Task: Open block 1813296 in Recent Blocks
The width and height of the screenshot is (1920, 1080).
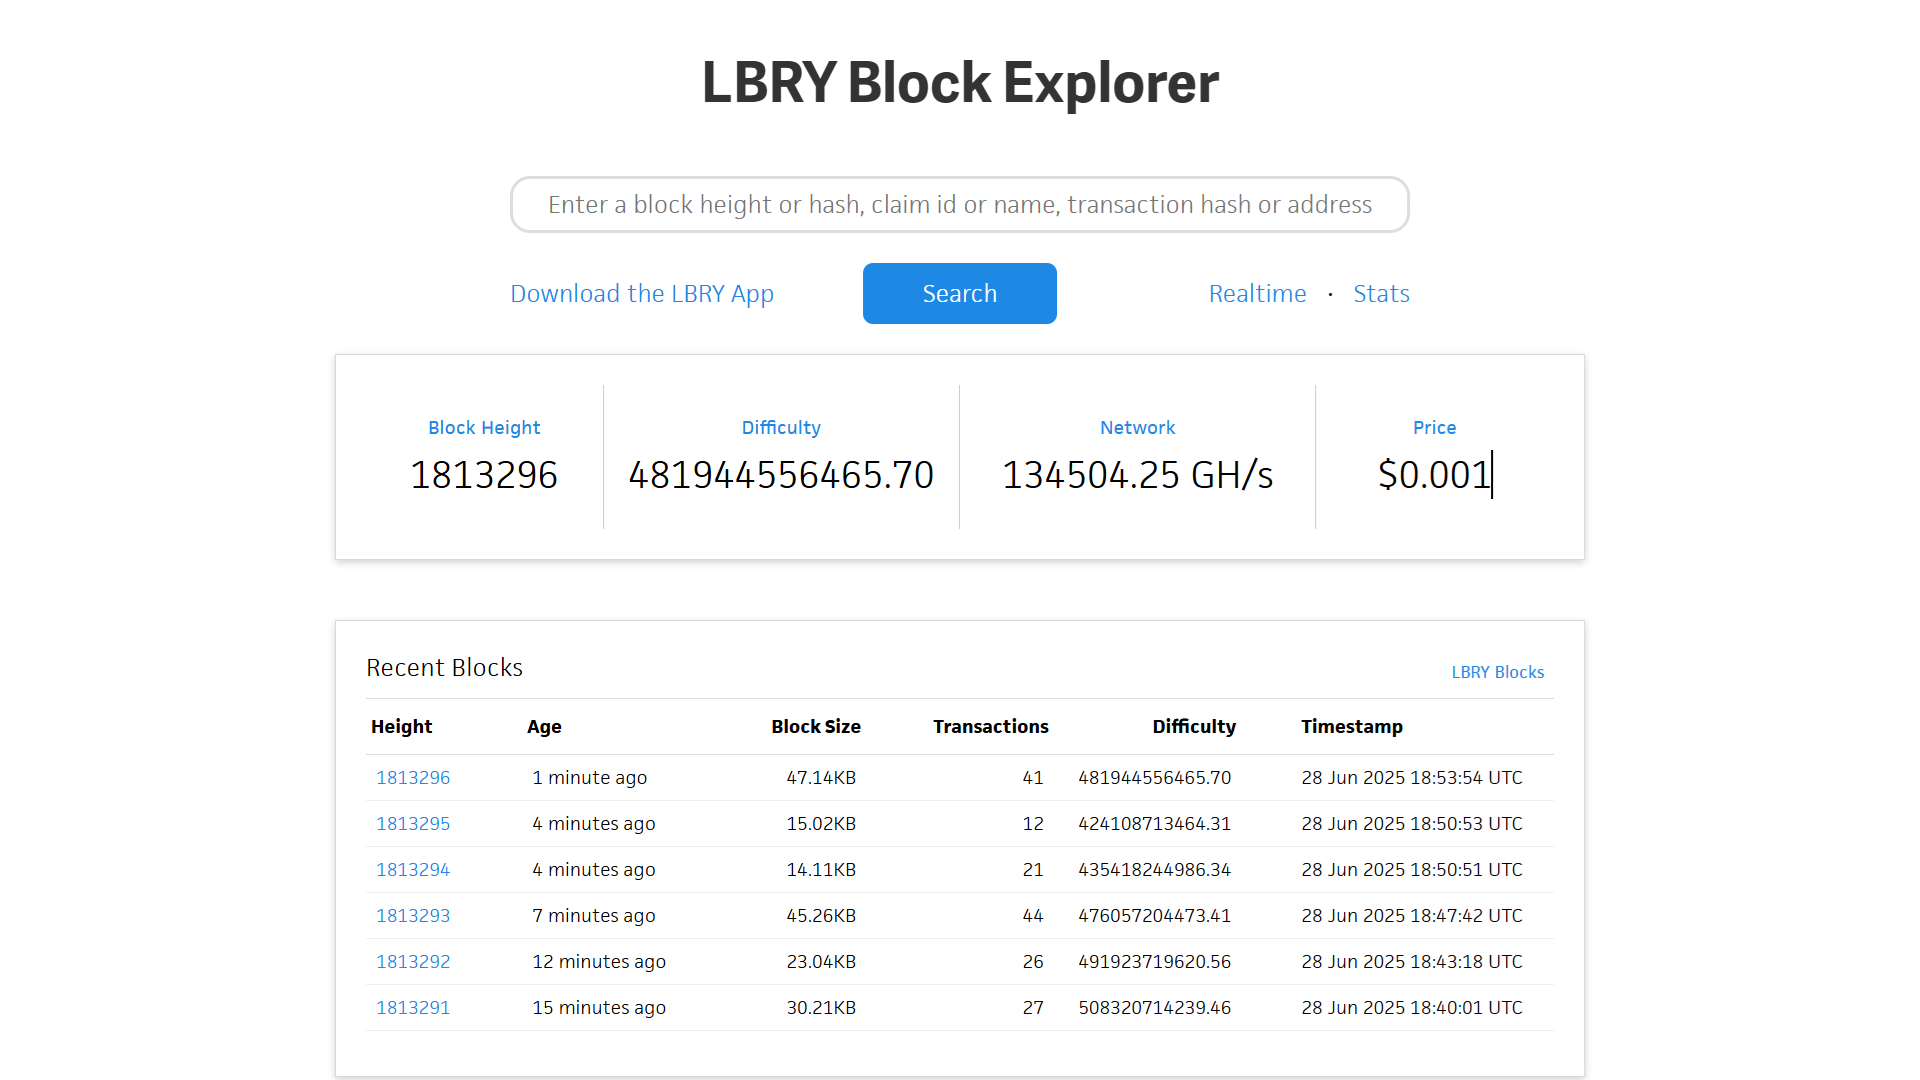Action: point(413,778)
